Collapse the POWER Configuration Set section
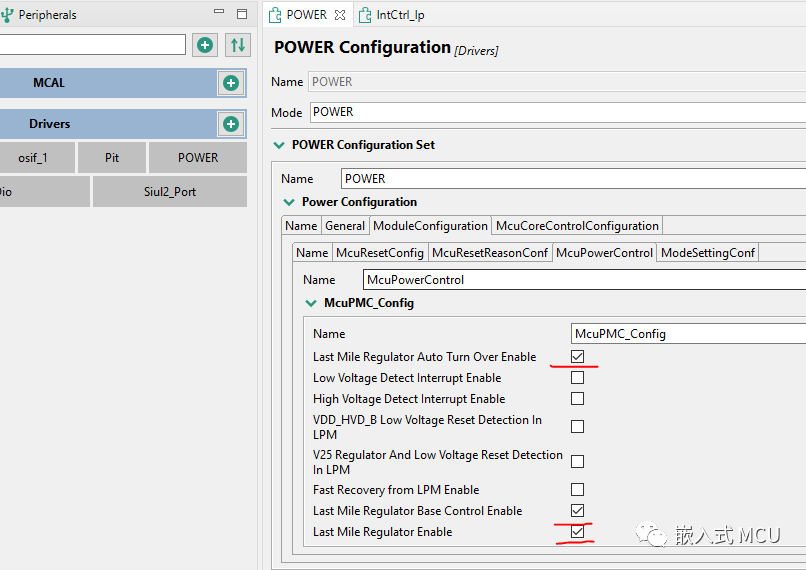The height and width of the screenshot is (570, 806). (x=279, y=145)
